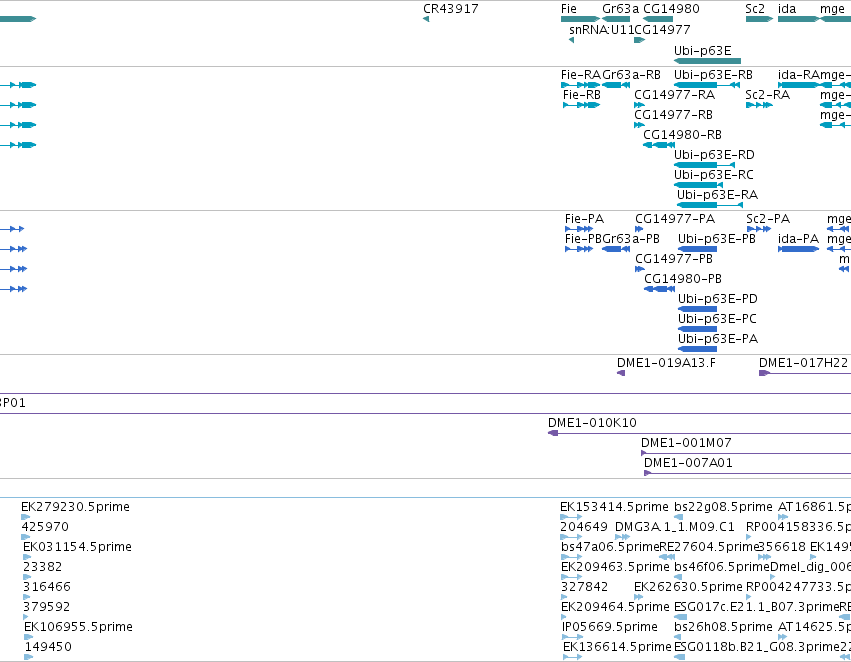The width and height of the screenshot is (851, 662).
Task: Select EST EK153414.5prime
Action: [614, 507]
